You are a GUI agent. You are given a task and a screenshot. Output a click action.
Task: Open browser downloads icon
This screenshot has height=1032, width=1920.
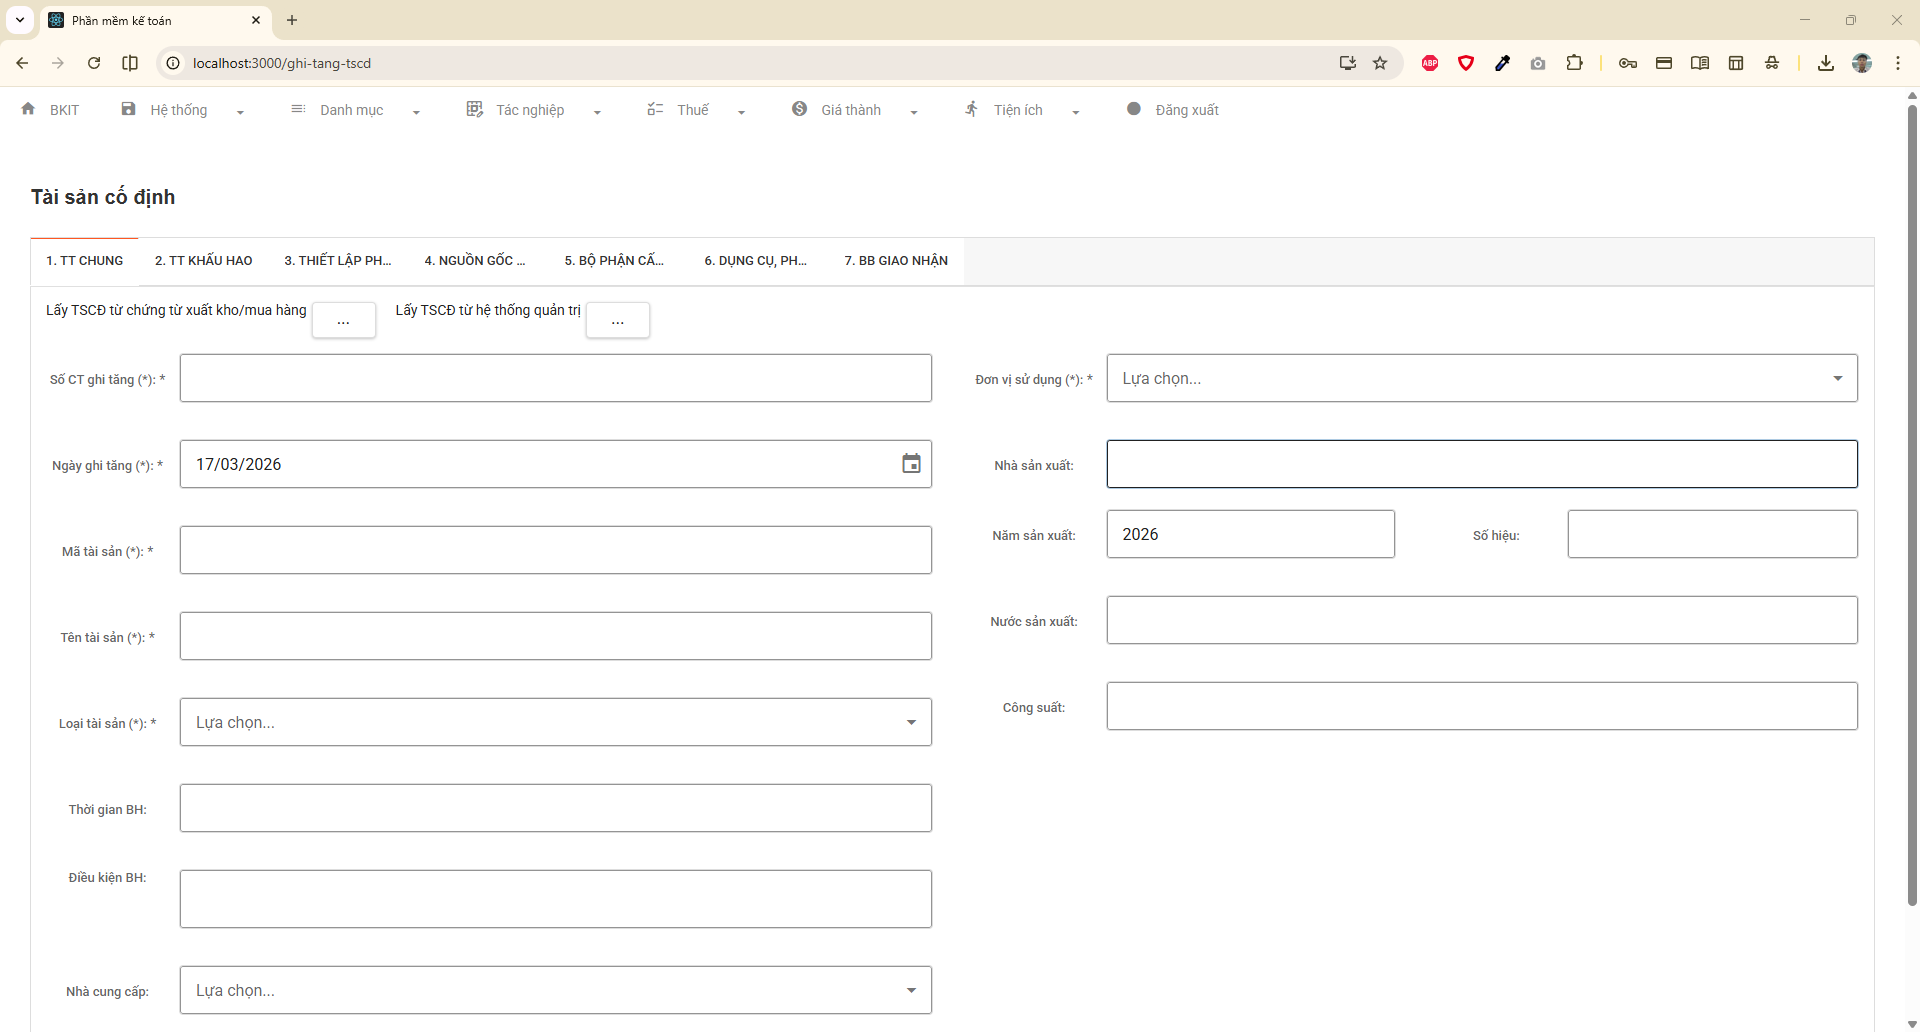pyautogui.click(x=1825, y=63)
